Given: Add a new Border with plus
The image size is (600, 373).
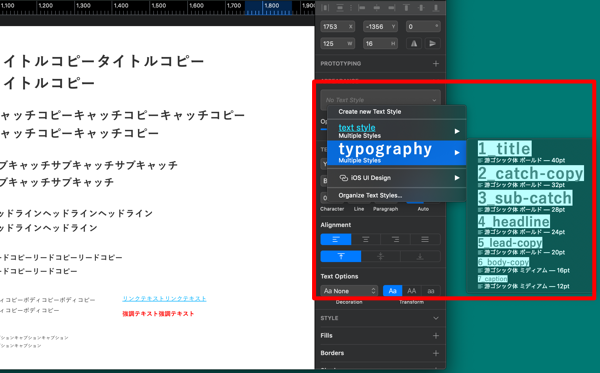Looking at the screenshot, I should 436,353.
